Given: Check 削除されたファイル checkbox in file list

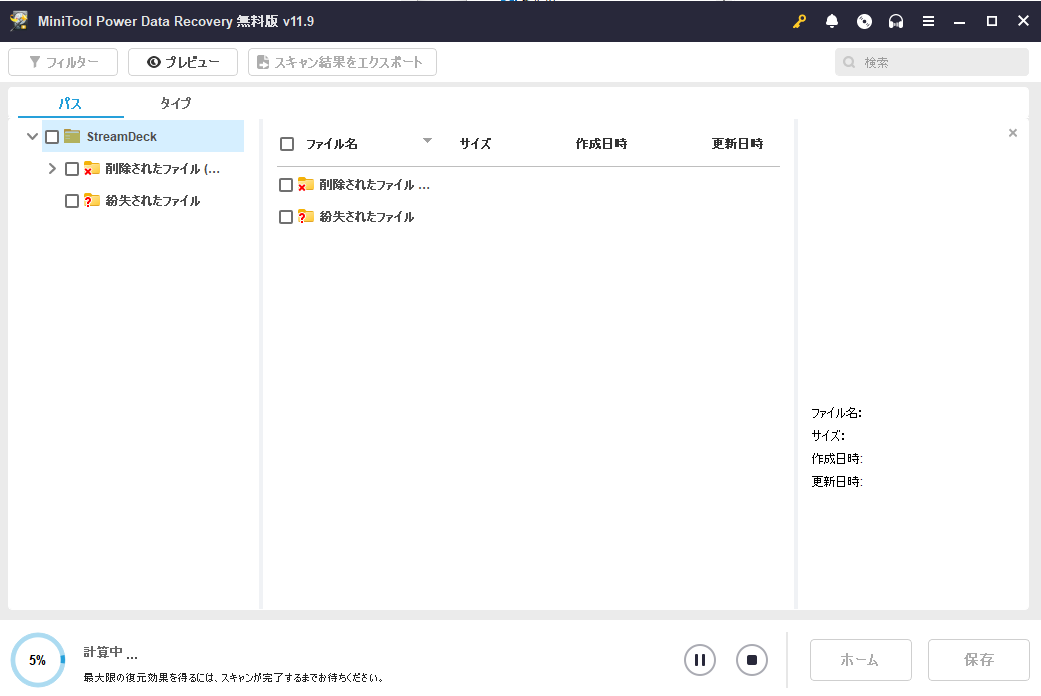Looking at the screenshot, I should (x=285, y=185).
